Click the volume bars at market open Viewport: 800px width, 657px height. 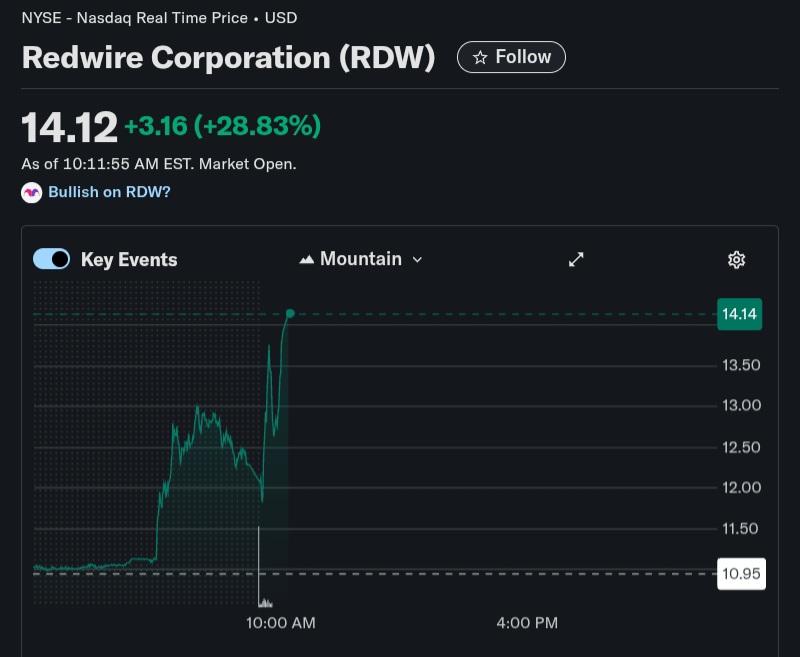(x=265, y=603)
